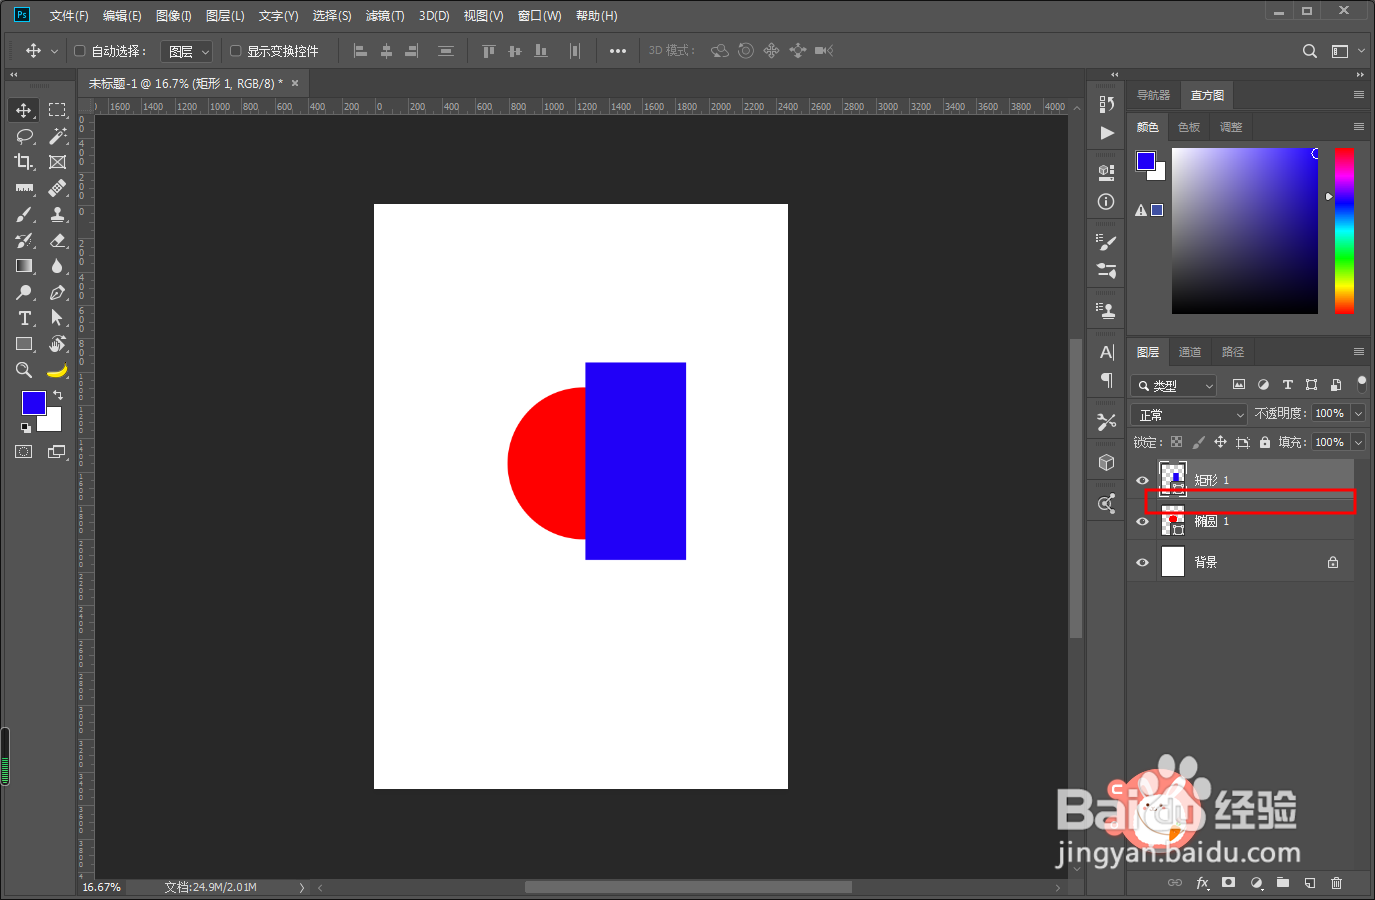
Task: Switch to the 导航器 tab
Action: (x=1153, y=95)
